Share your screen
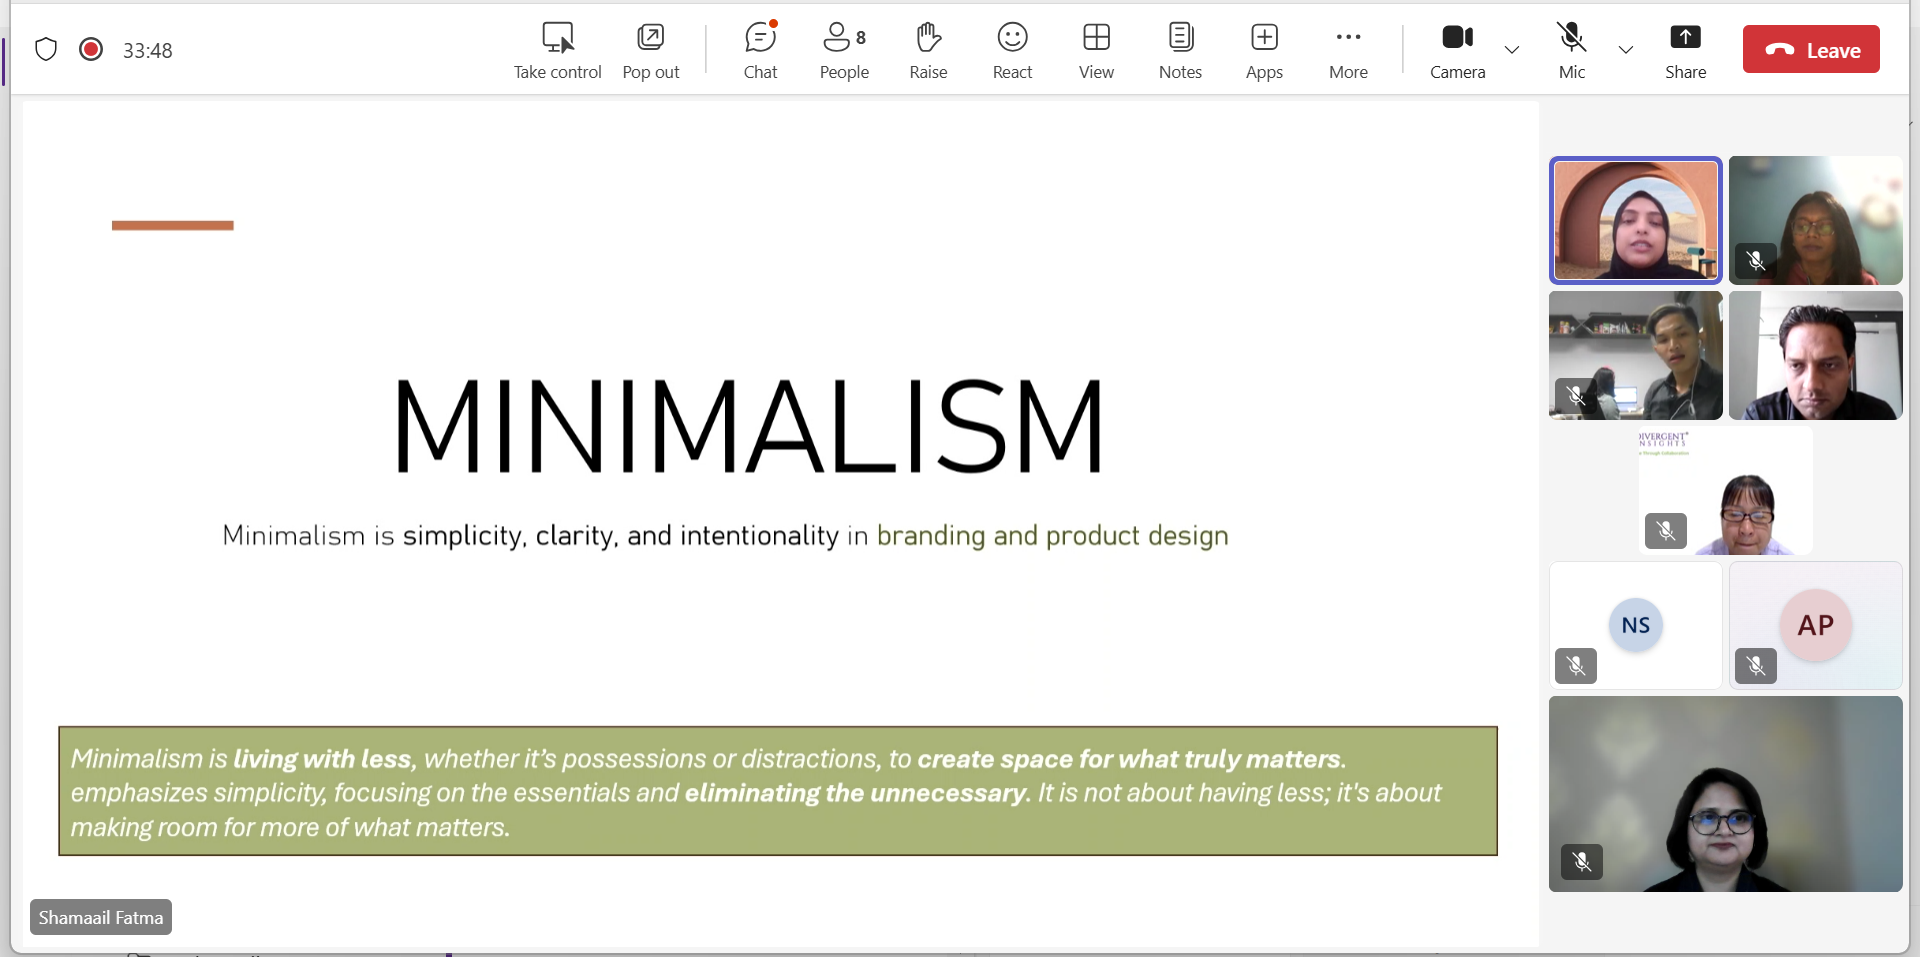Image resolution: width=1920 pixels, height=957 pixels. coord(1685,51)
